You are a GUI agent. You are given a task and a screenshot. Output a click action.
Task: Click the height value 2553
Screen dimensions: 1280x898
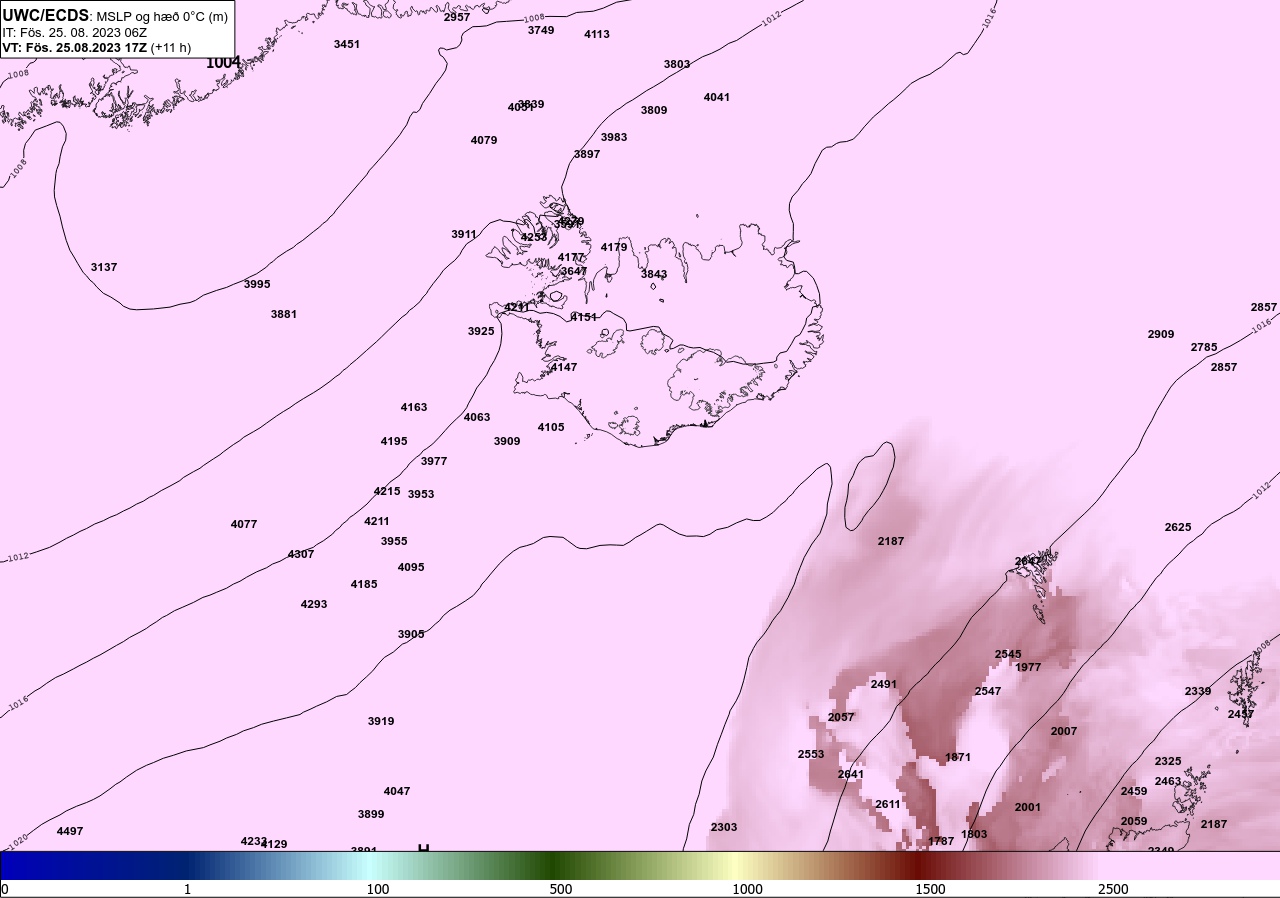(x=811, y=754)
